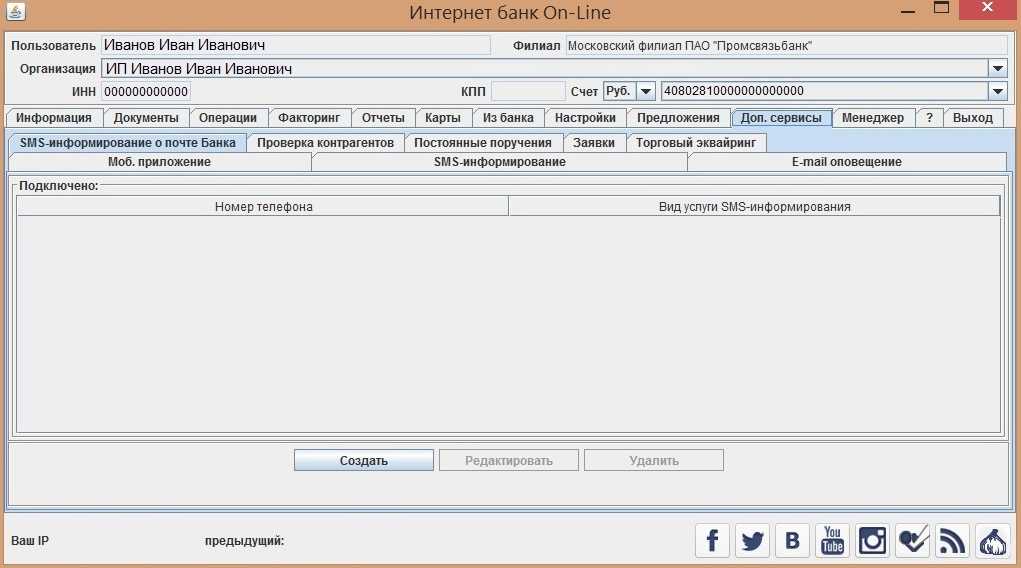Click the Foursquare check-in icon

pyautogui.click(x=912, y=541)
